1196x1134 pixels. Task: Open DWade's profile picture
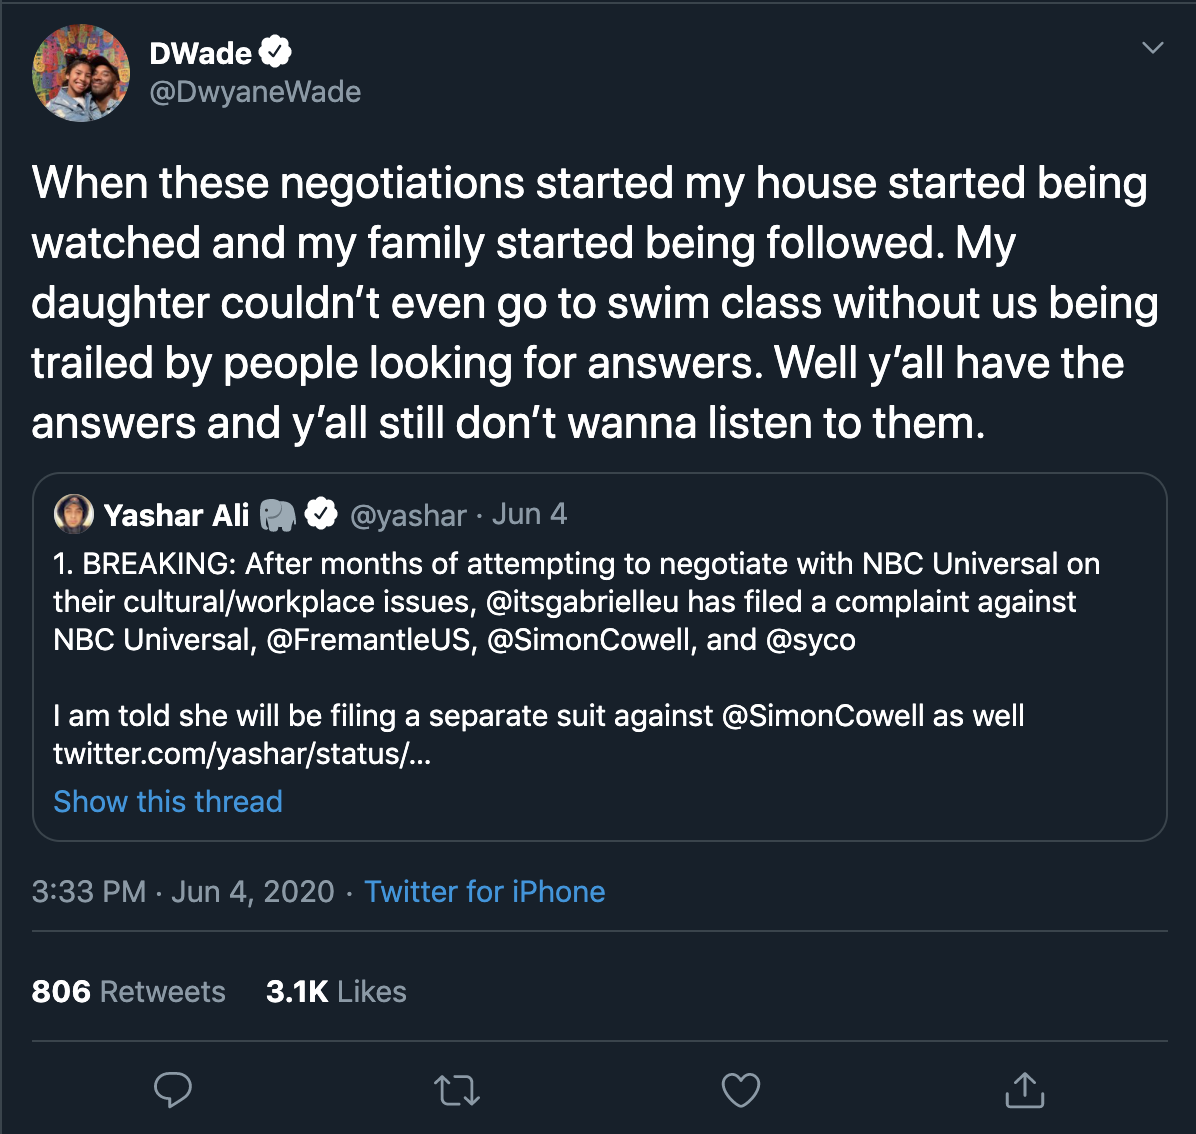(81, 73)
